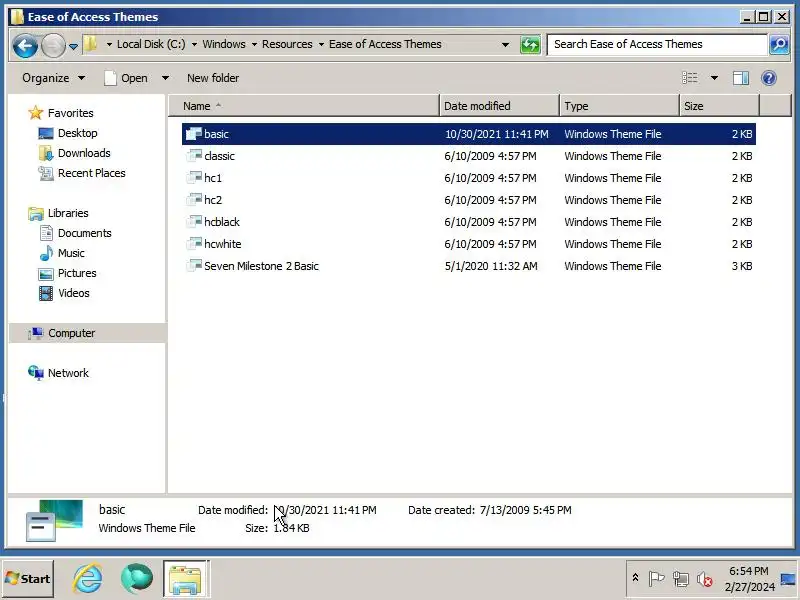Change view with the view icon
Image resolution: width=800 pixels, height=600 pixels.
[x=690, y=78]
